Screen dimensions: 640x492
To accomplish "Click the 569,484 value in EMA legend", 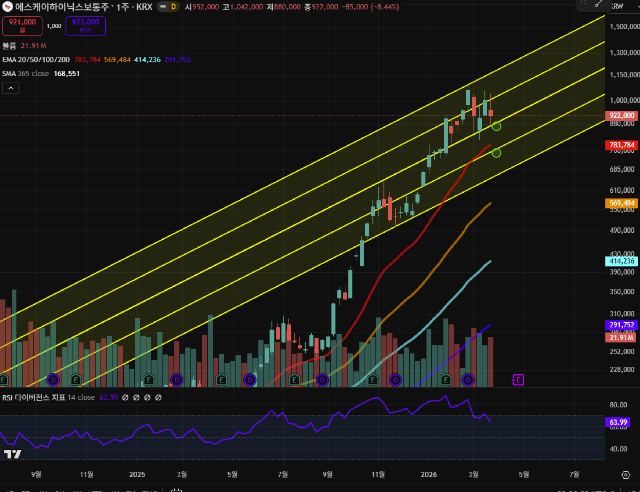I will [117, 60].
